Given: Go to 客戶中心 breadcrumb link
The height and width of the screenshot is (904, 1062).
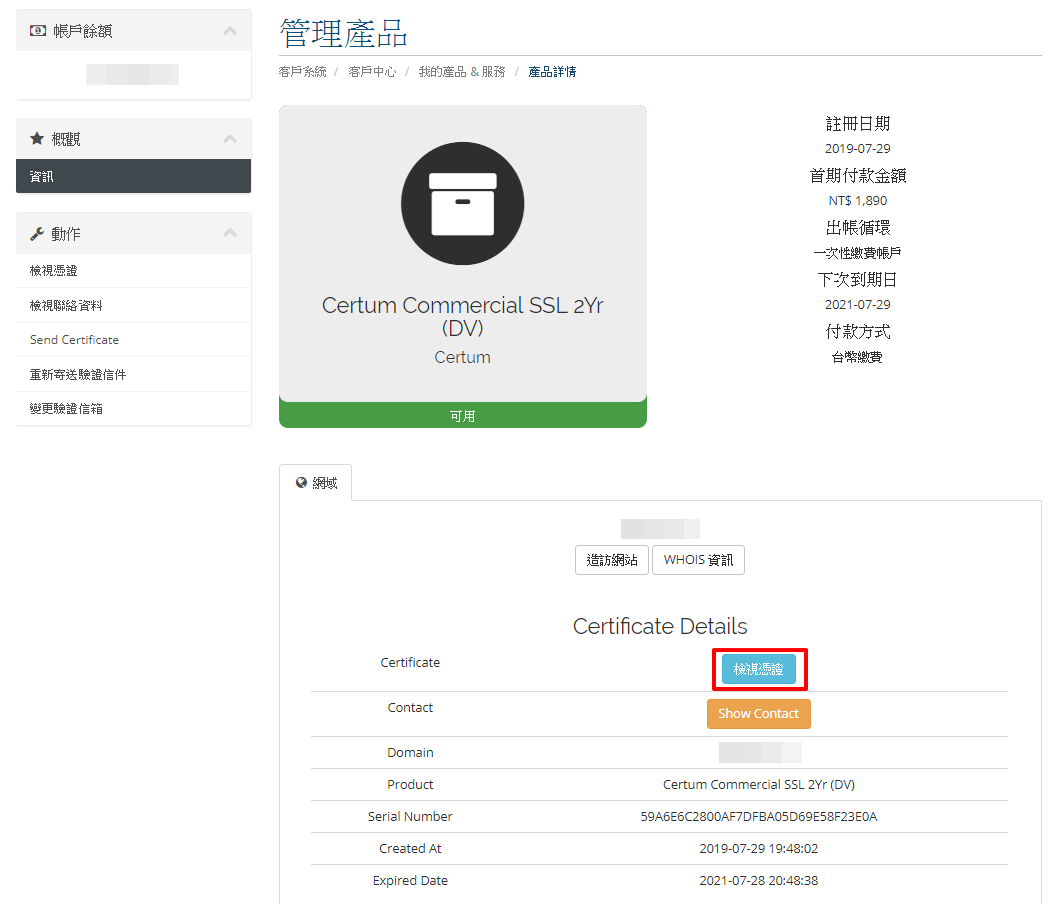Looking at the screenshot, I should 372,72.
